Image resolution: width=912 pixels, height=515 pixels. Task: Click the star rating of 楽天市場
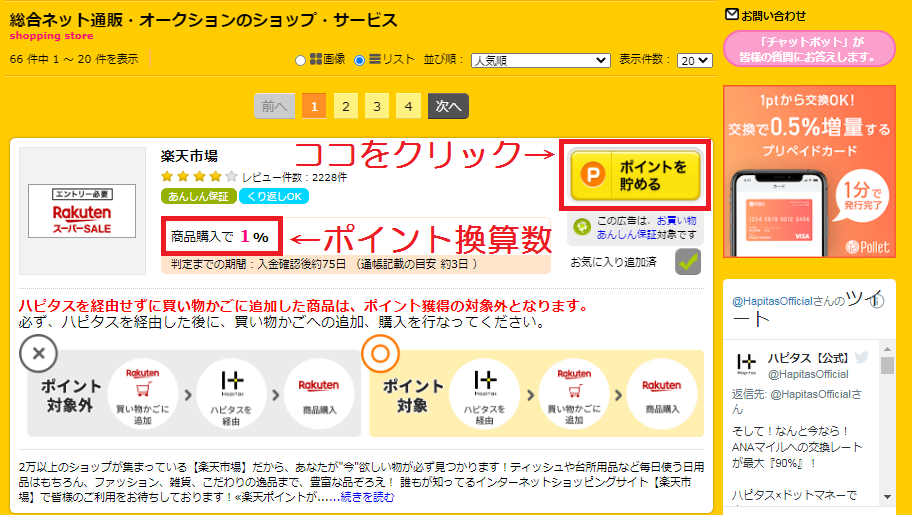point(200,177)
